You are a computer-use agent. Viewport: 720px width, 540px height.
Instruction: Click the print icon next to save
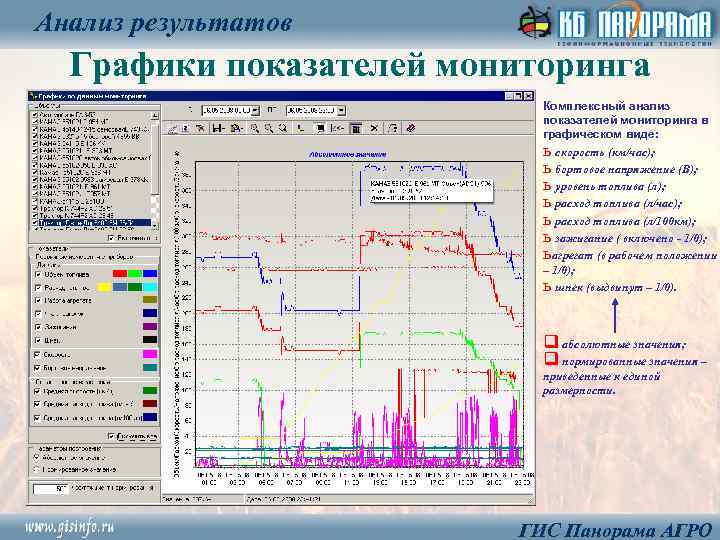(236, 129)
